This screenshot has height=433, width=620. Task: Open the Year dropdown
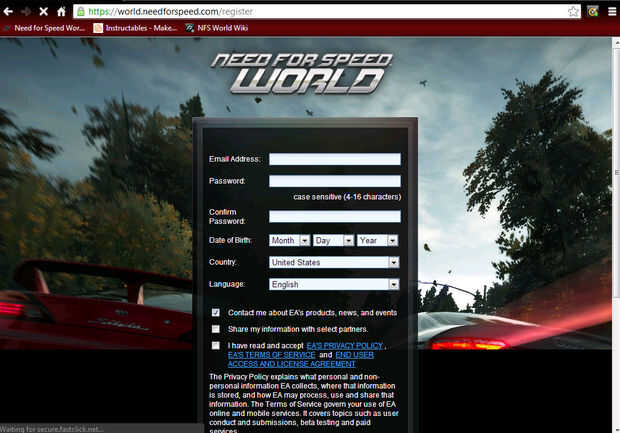[x=377, y=240]
